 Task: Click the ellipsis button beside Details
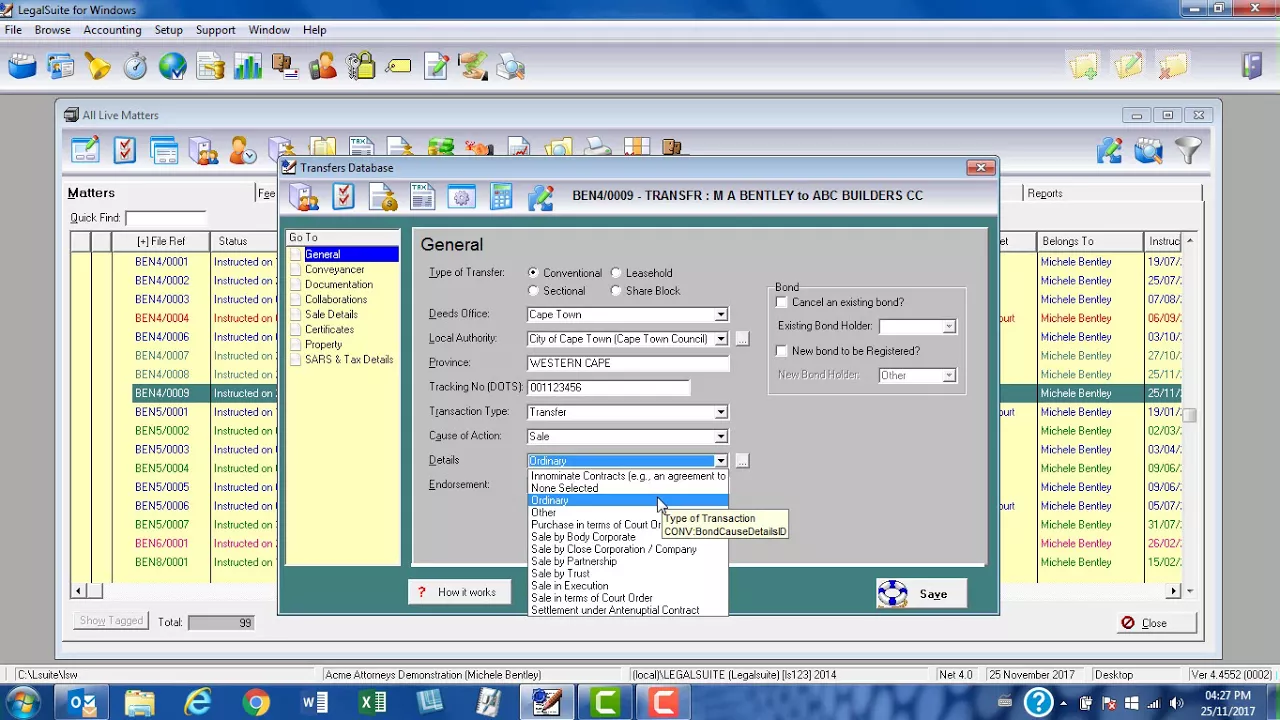[x=742, y=461]
